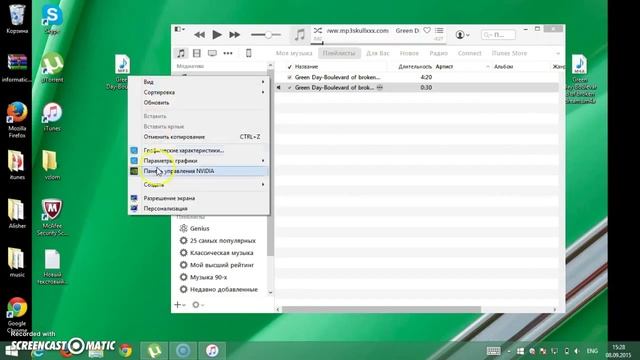
Task: Select the TV Shows library icon
Action: (x=212, y=53)
